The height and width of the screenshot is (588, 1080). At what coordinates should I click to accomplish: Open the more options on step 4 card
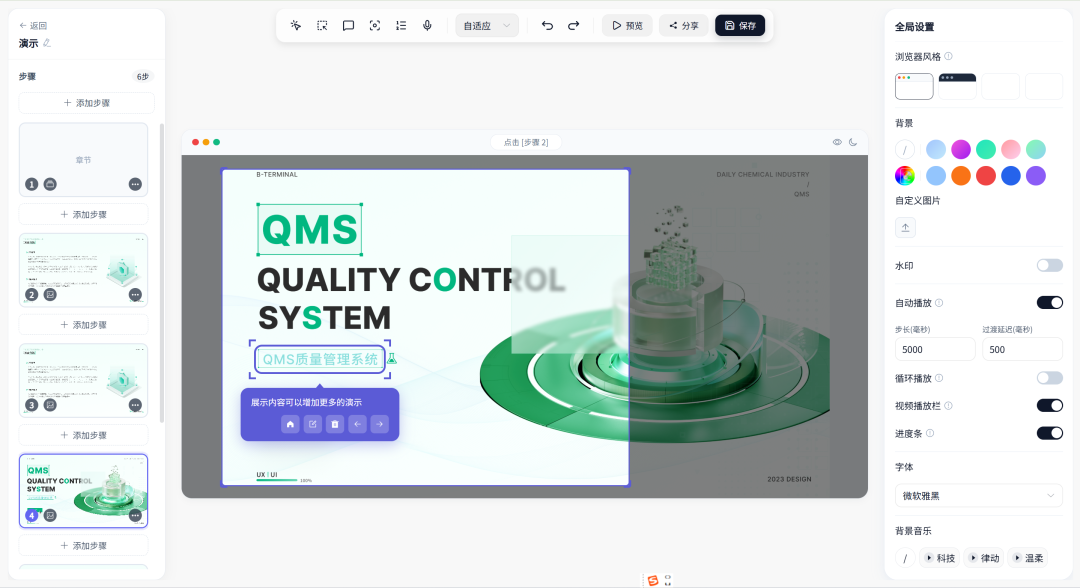[135, 515]
